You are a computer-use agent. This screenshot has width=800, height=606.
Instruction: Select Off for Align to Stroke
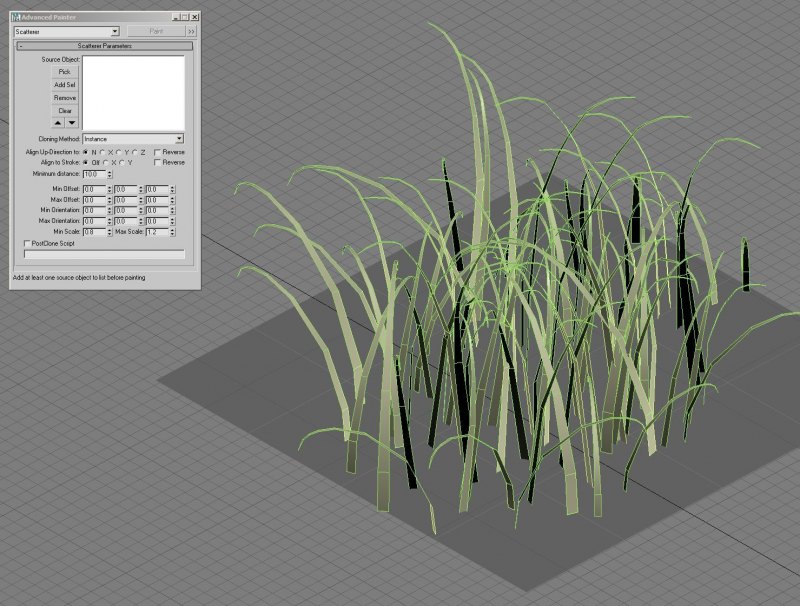tap(86, 163)
